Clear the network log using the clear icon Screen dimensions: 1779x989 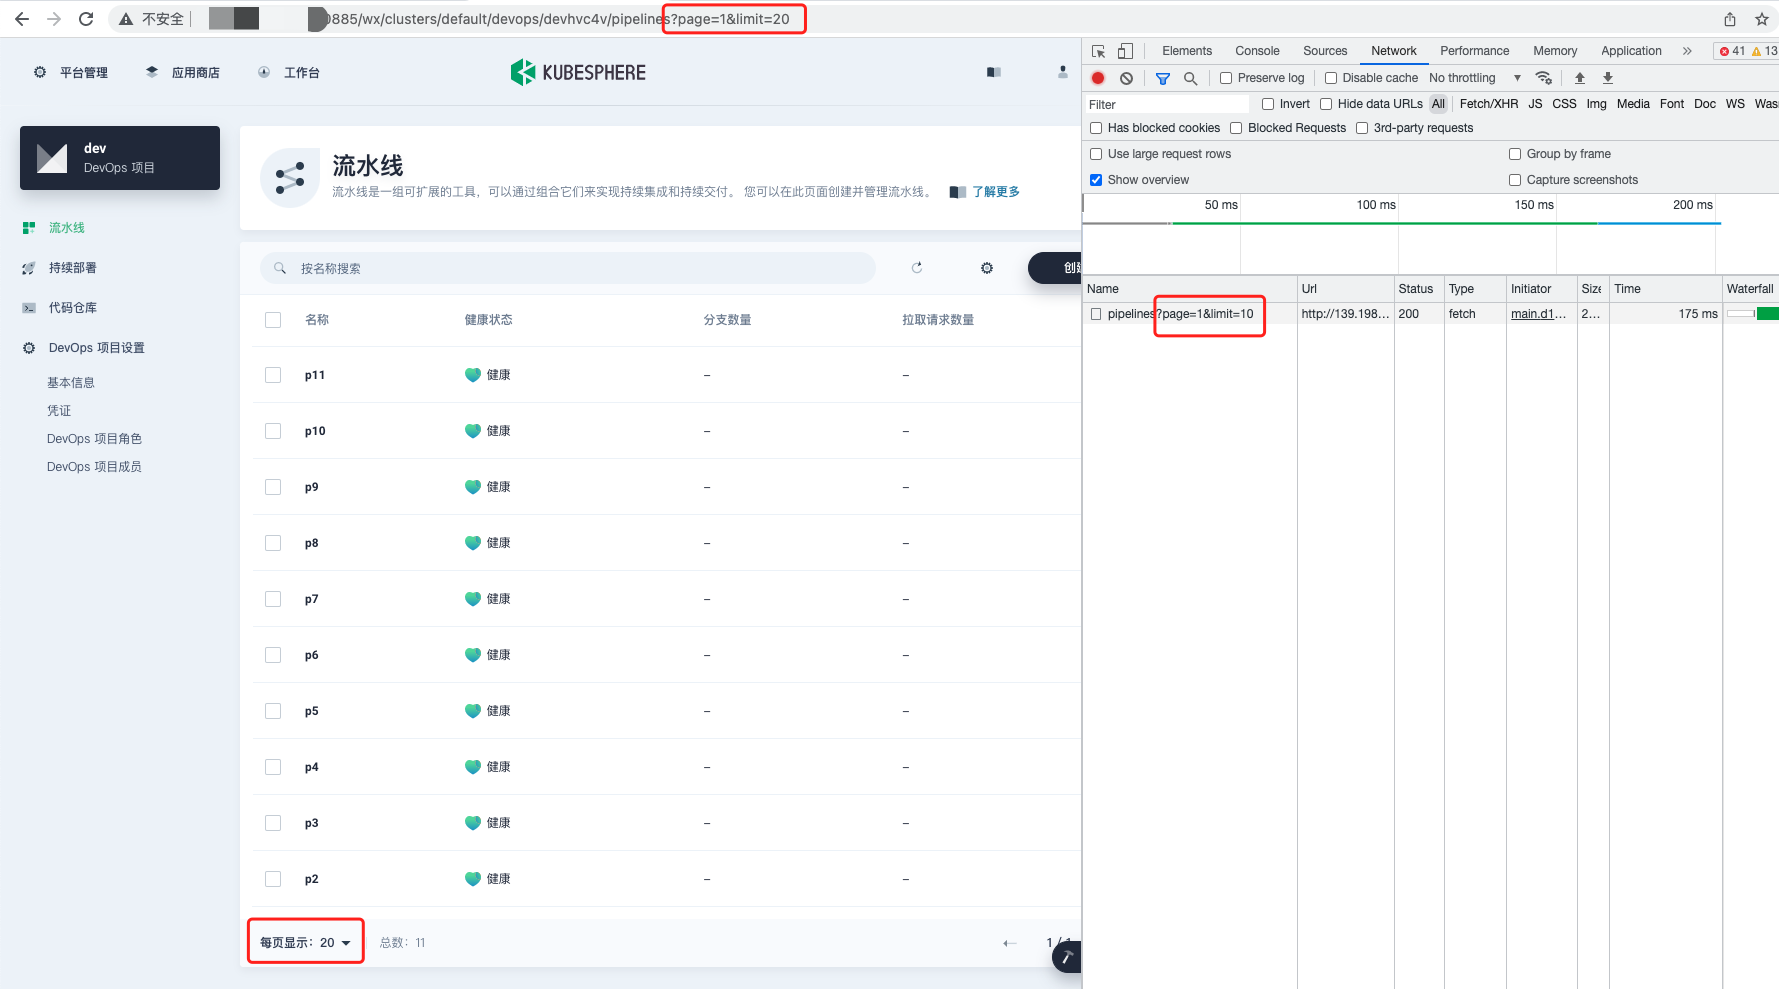tap(1127, 77)
